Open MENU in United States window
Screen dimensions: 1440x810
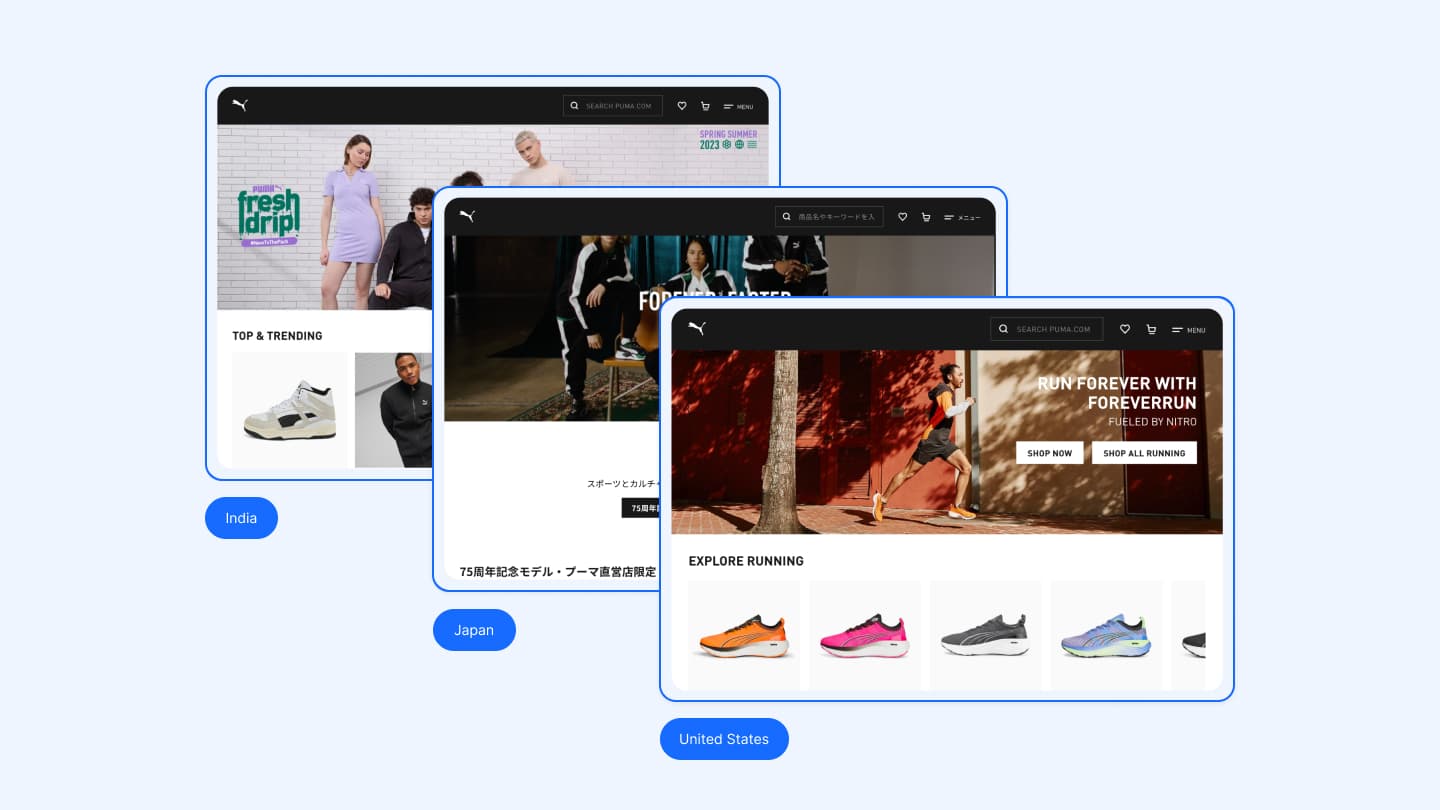[x=1188, y=329]
